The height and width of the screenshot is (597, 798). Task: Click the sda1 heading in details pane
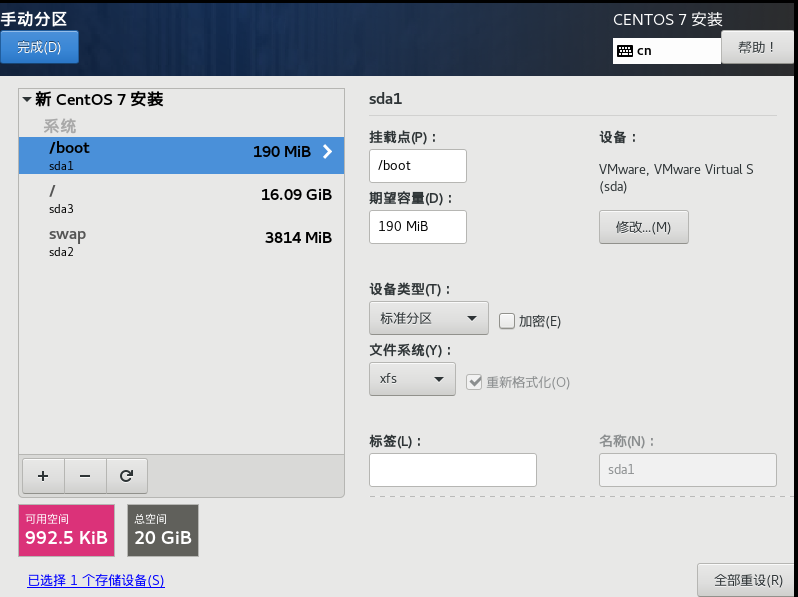385,99
